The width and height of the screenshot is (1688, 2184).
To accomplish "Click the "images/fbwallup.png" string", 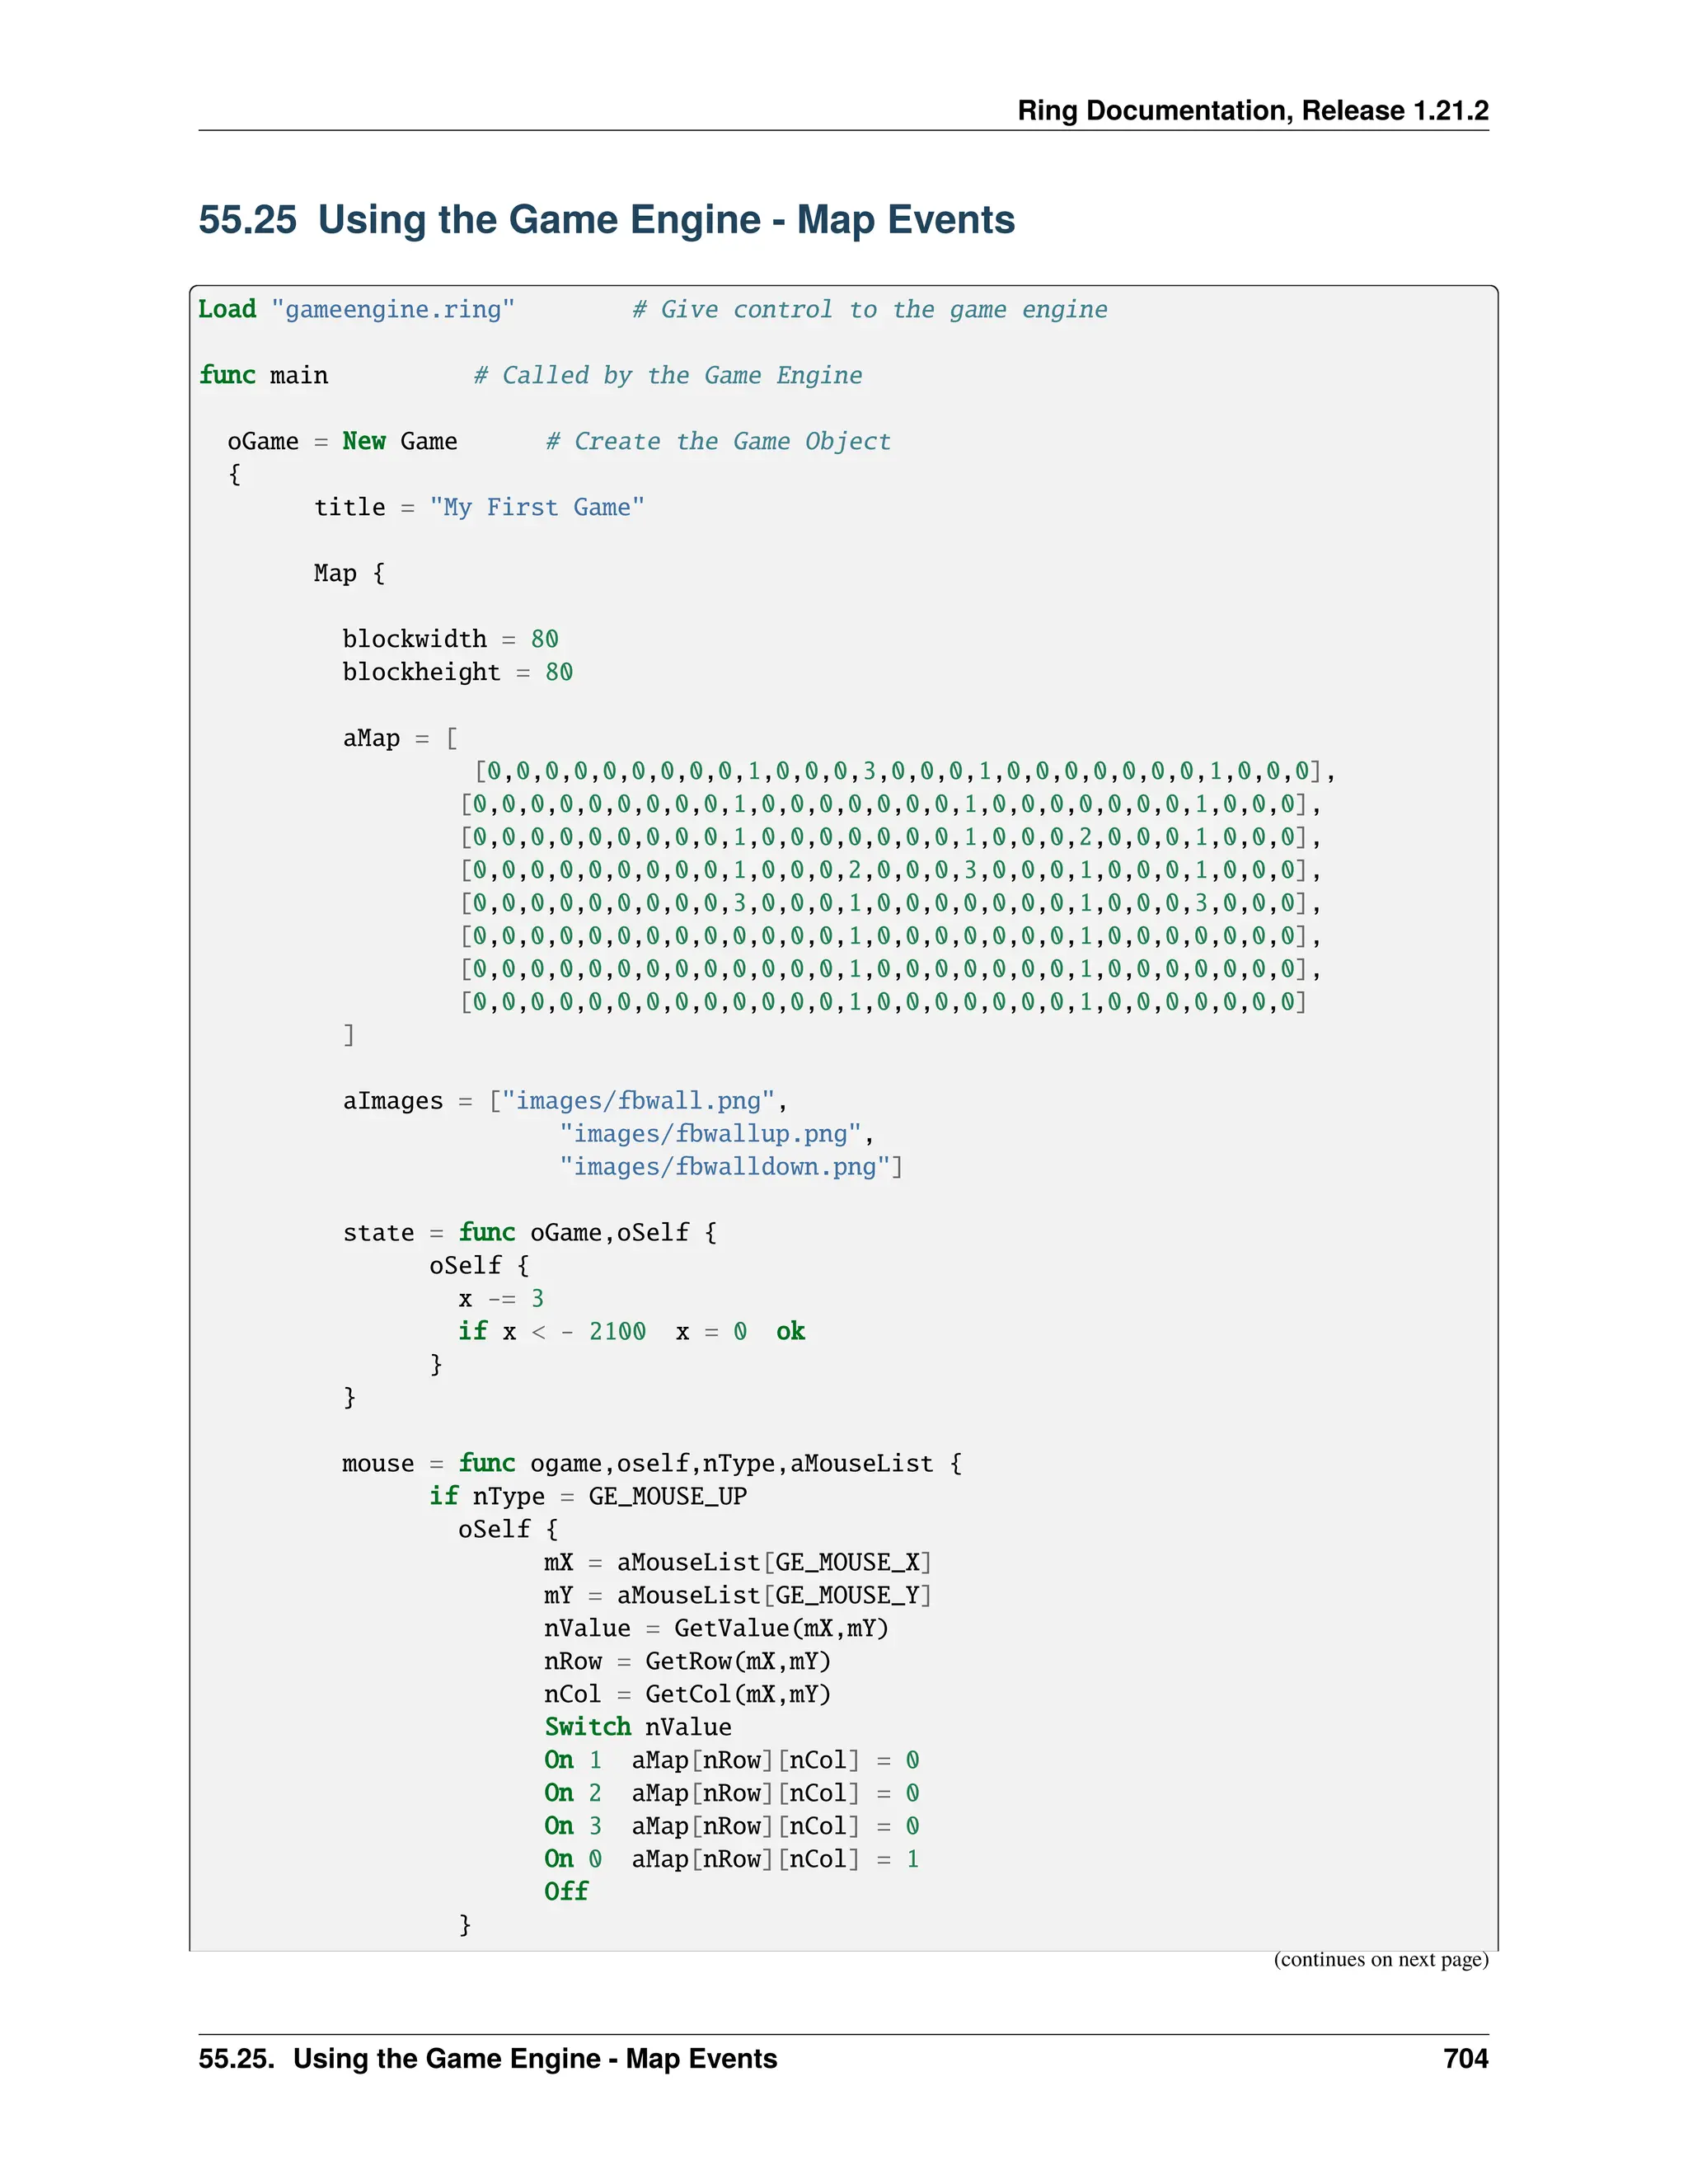I will click(x=710, y=1134).
